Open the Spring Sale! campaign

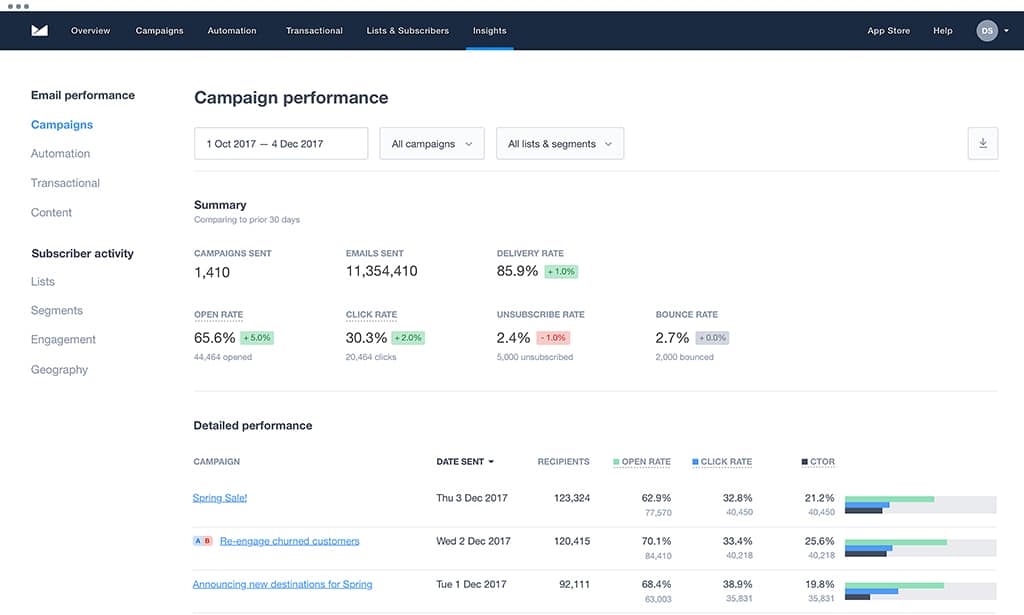[219, 497]
